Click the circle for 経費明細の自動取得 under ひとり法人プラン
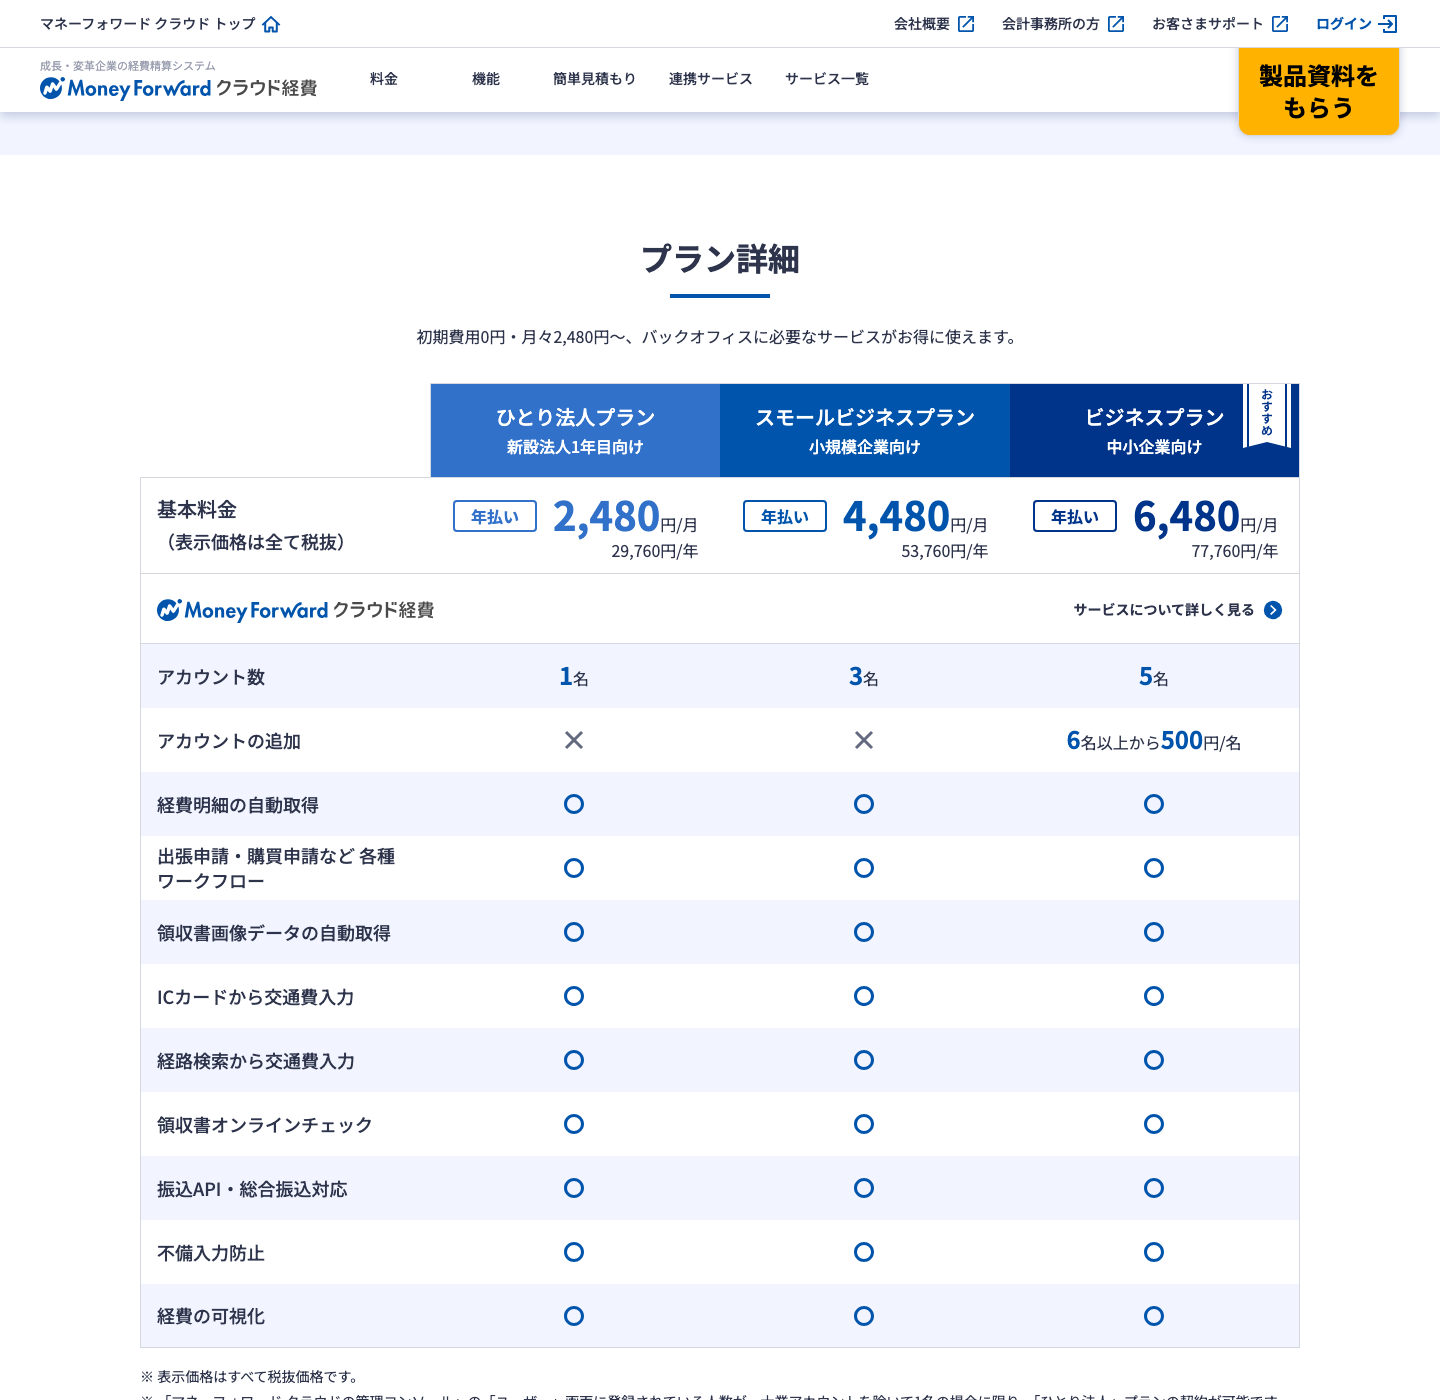The image size is (1440, 1400). click(574, 804)
